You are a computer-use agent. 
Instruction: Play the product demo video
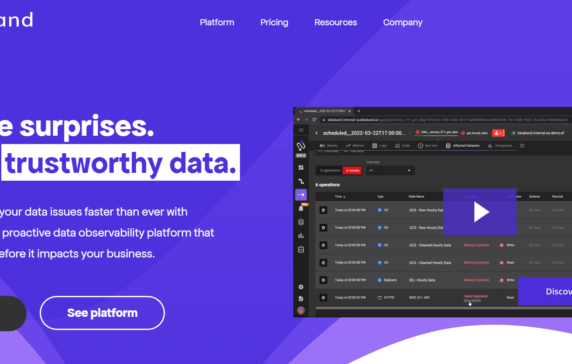pyautogui.click(x=480, y=212)
